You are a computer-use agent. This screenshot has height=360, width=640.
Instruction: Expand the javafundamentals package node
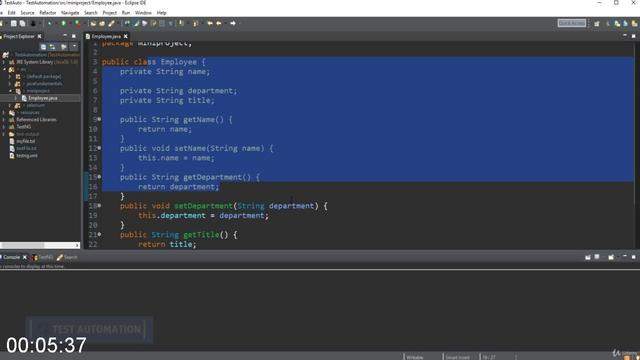pos(10,84)
